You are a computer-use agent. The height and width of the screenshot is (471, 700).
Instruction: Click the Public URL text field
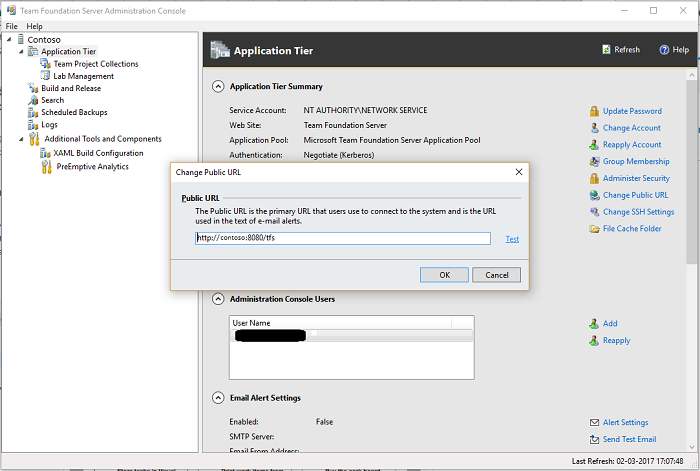(x=343, y=238)
